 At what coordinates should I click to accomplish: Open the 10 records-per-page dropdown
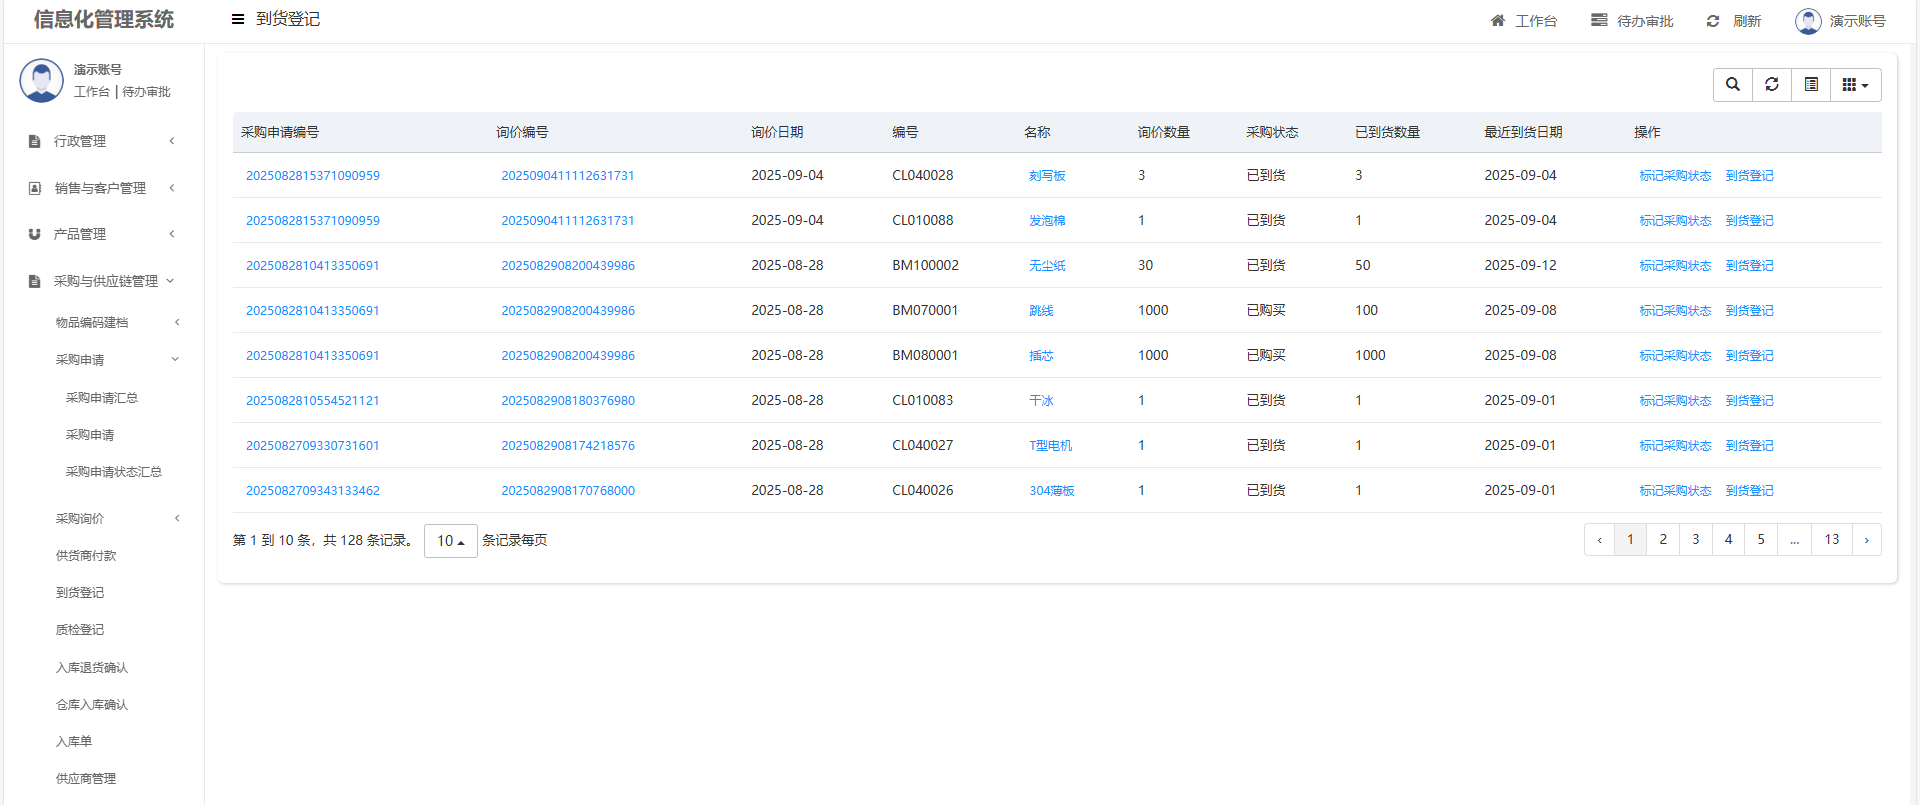[x=450, y=541]
